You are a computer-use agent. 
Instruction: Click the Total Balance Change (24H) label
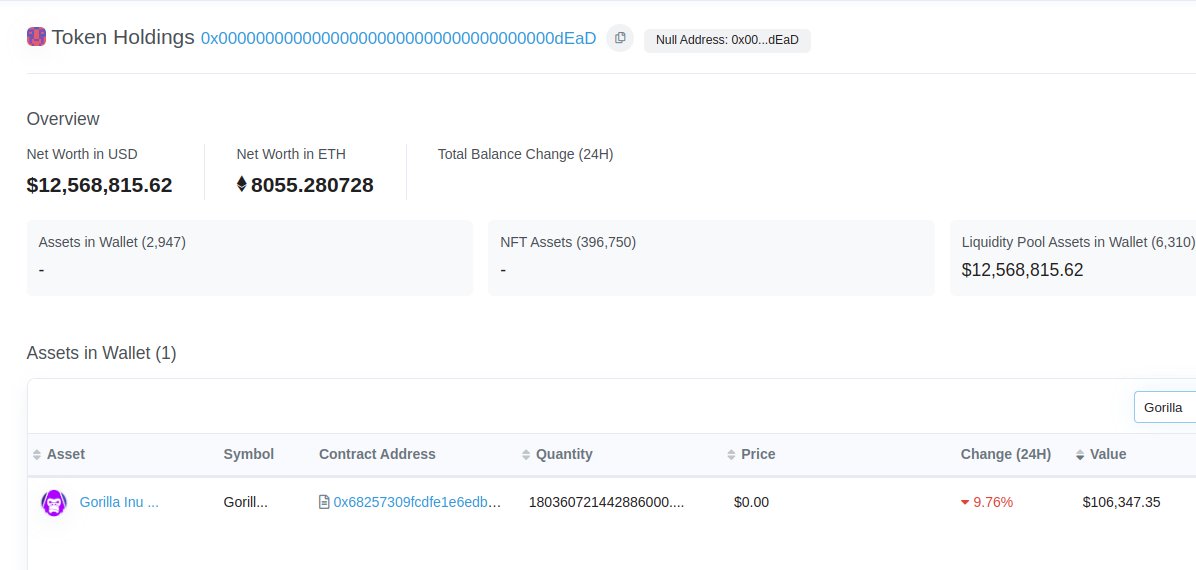[x=526, y=154]
